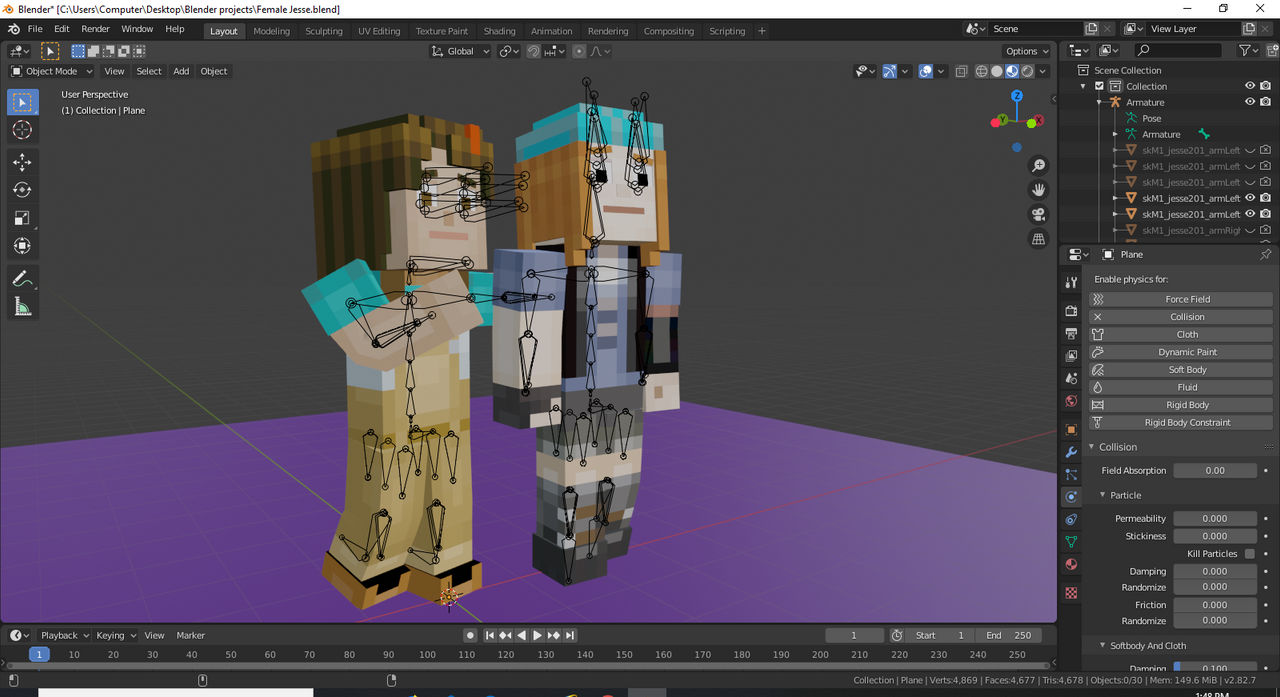Switch viewport to Rendered shading mode
The height and width of the screenshot is (697, 1280).
point(1026,71)
